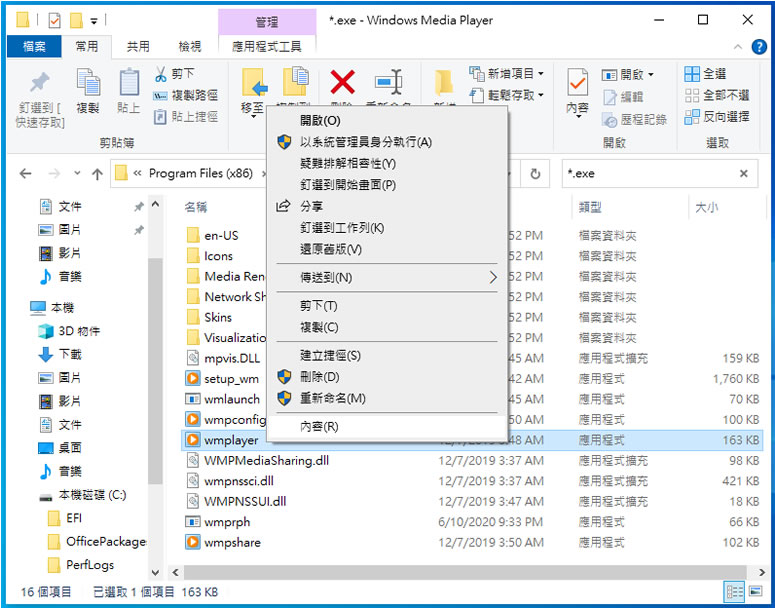The image size is (775, 608).
Task: Select Open (開啟) in context menu
Action: (x=386, y=121)
